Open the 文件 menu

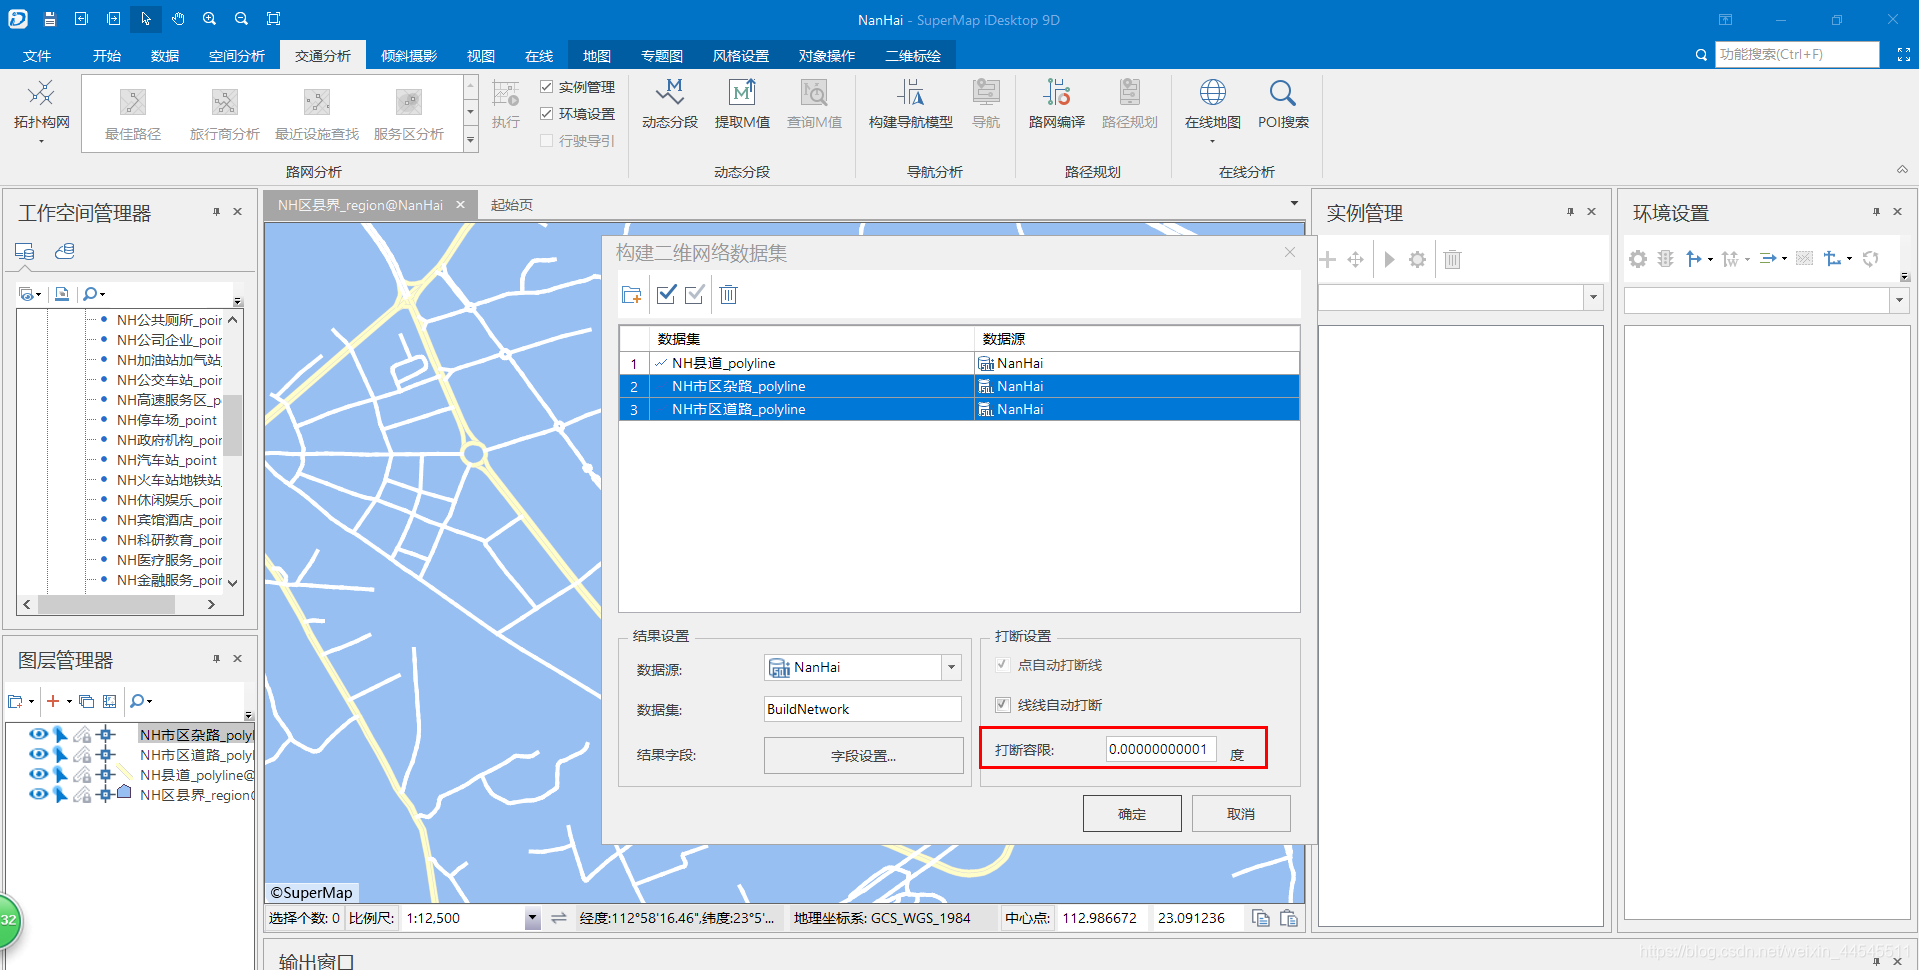point(37,55)
